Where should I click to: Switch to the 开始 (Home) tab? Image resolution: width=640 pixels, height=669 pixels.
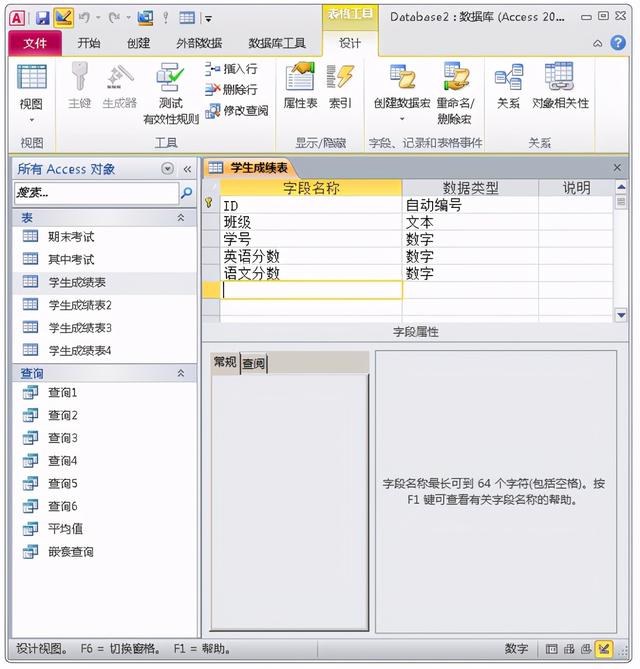[x=89, y=43]
